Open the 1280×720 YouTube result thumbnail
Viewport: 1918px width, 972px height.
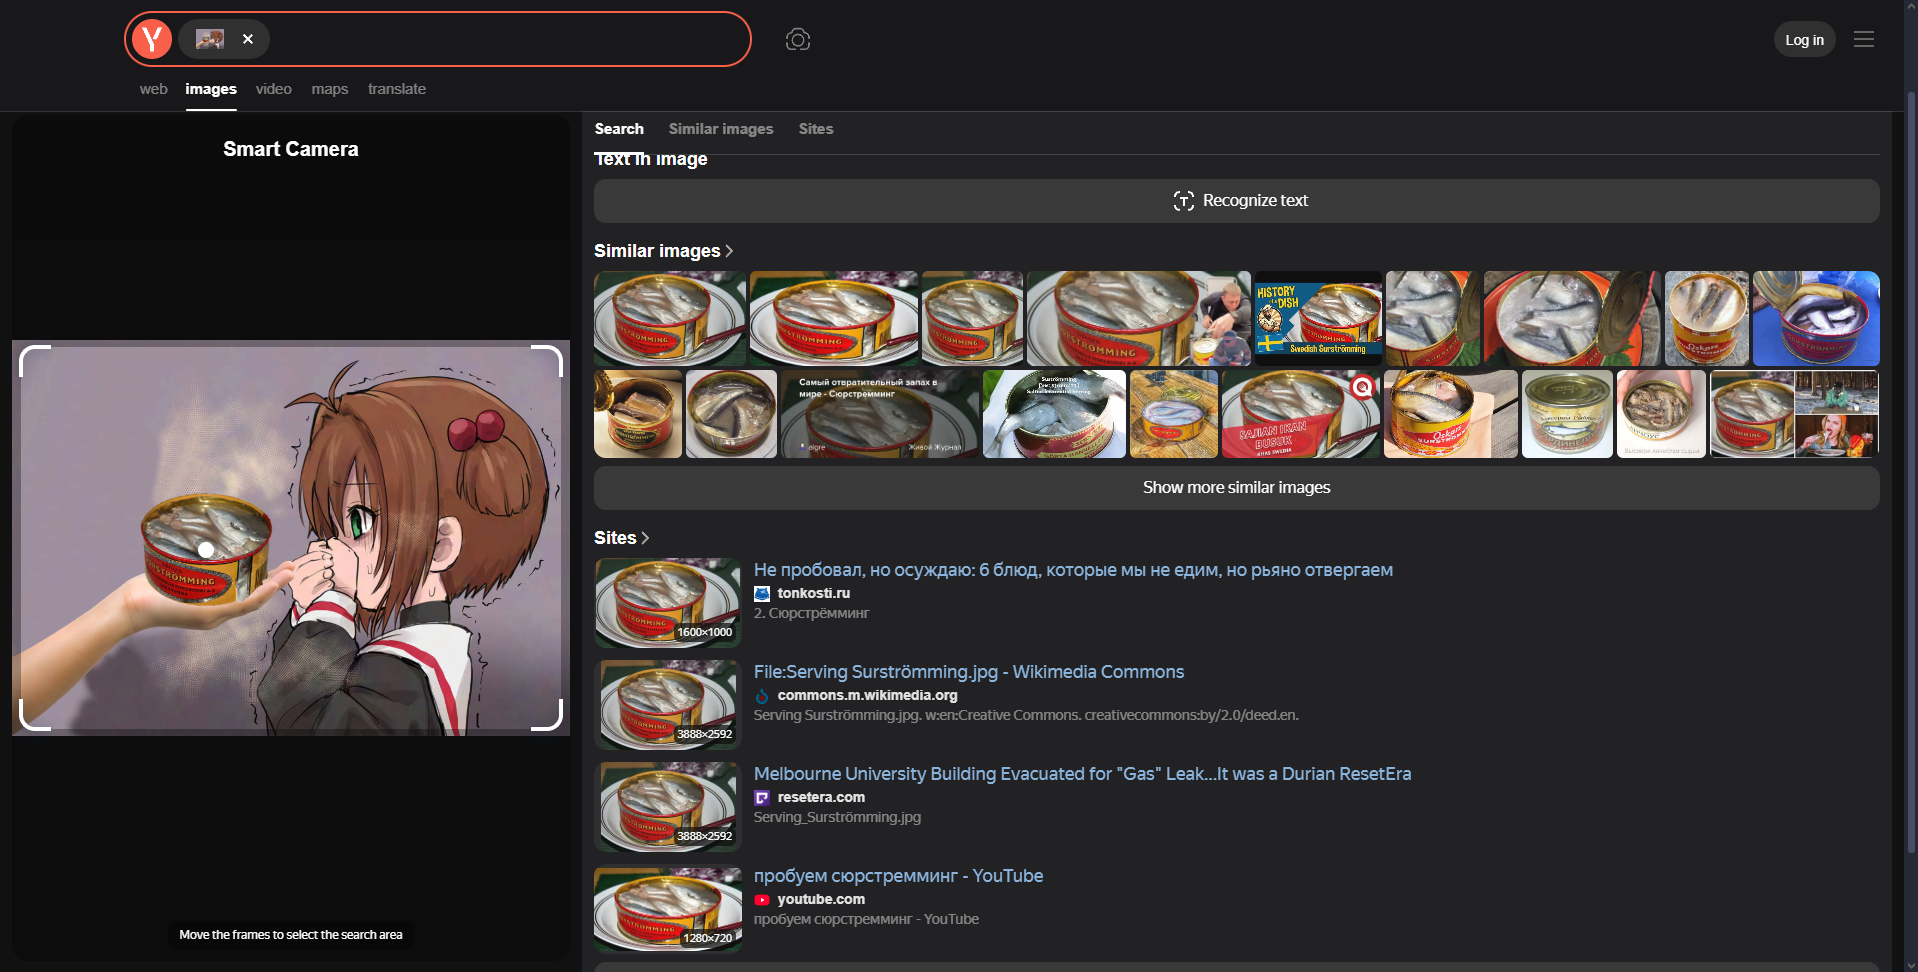coord(668,909)
